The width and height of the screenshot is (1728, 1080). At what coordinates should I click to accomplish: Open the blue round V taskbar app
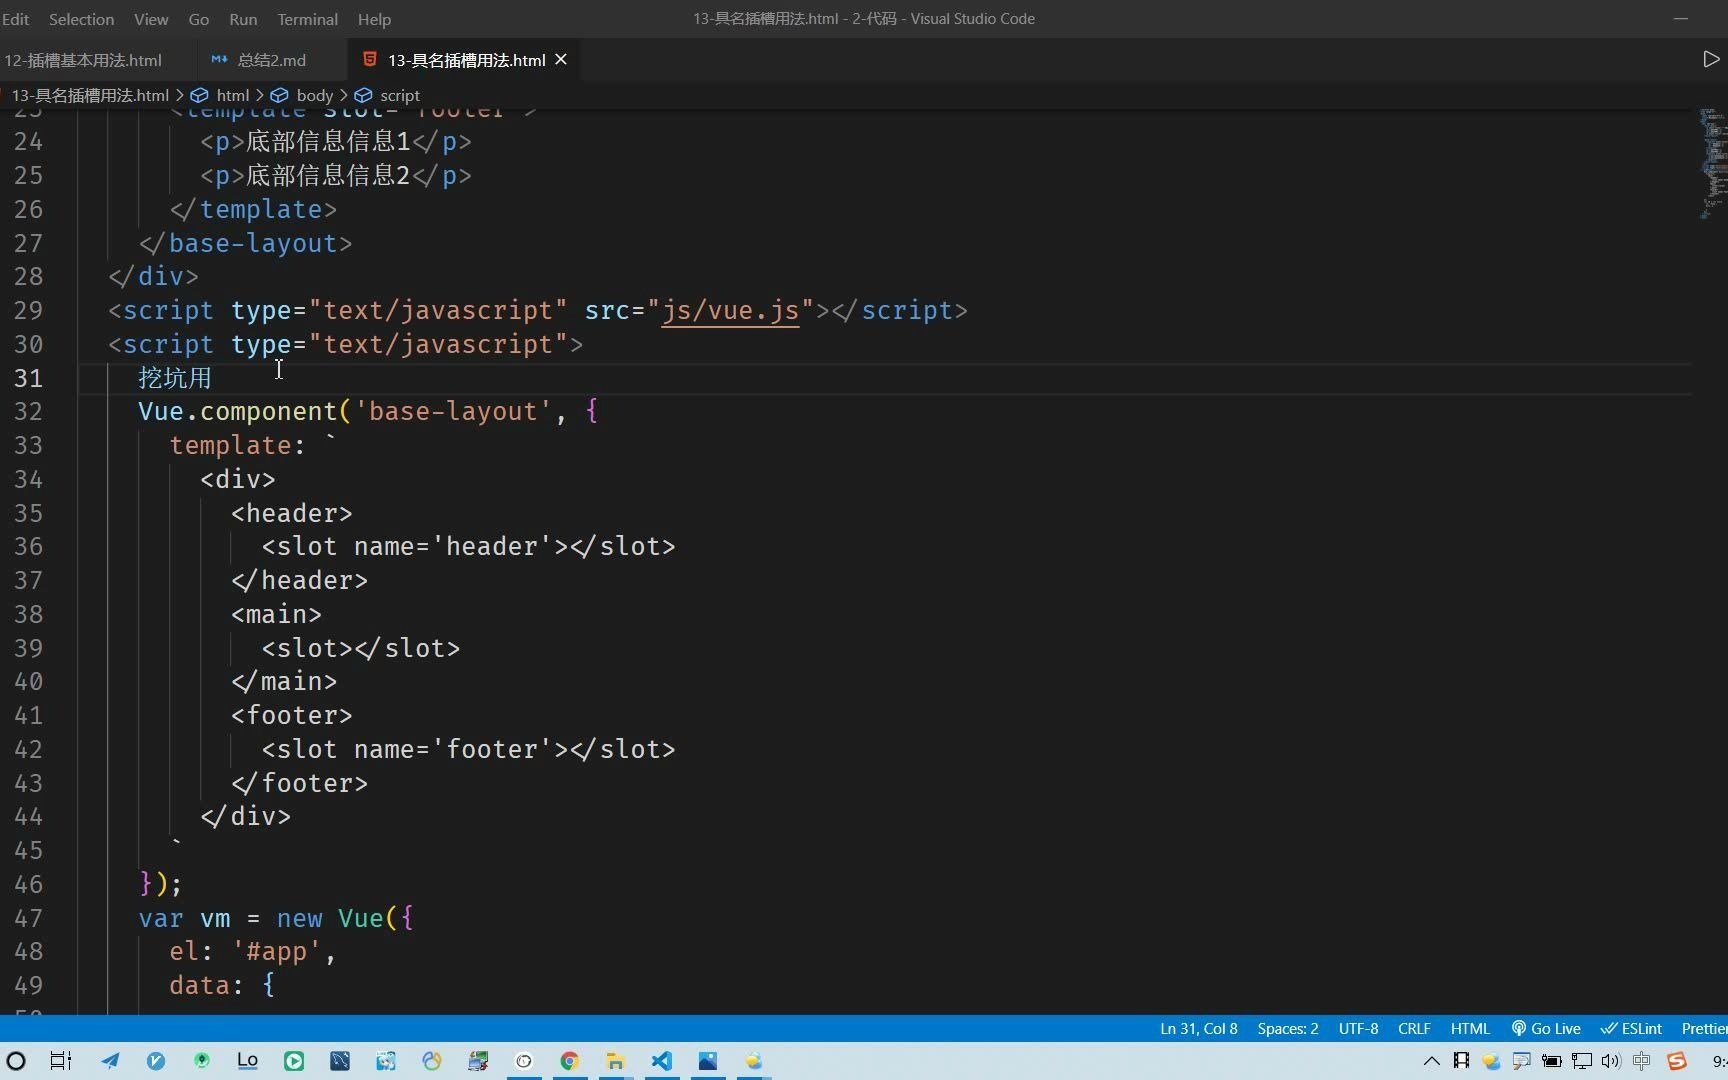[156, 1061]
